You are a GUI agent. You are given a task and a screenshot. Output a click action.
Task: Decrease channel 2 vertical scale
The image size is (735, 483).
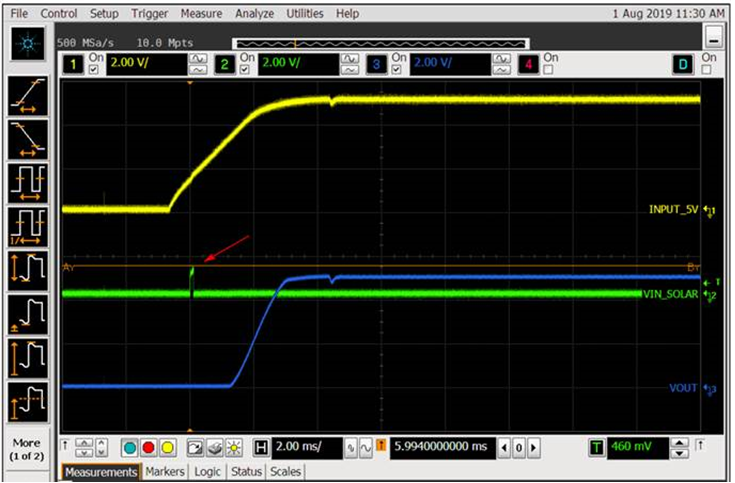(x=350, y=70)
